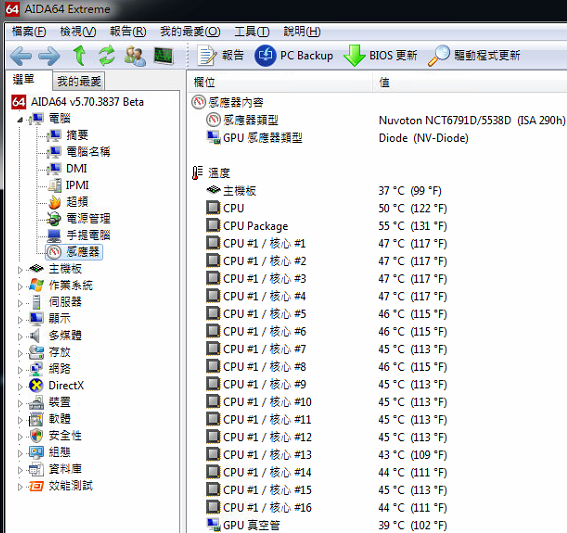Open the 檢視(V) menu
Viewport: 567px width, 533px height.
click(x=78, y=32)
